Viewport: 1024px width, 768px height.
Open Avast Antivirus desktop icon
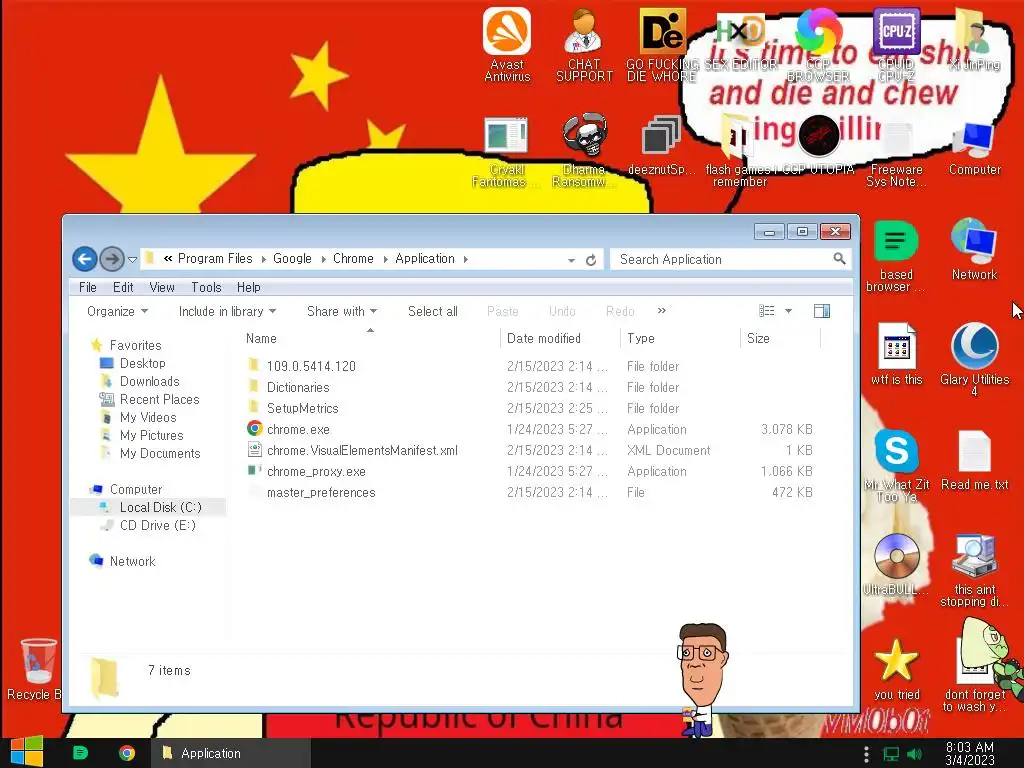(x=507, y=44)
